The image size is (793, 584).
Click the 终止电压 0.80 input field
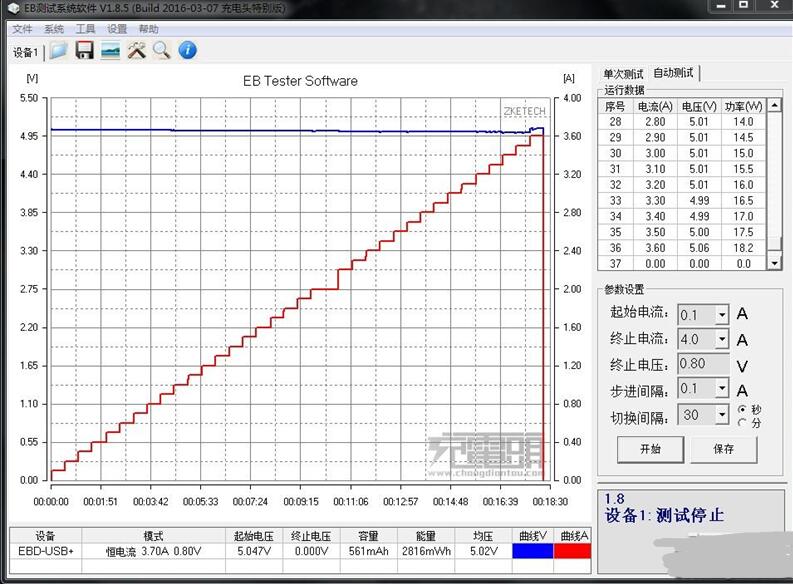pyautogui.click(x=704, y=365)
